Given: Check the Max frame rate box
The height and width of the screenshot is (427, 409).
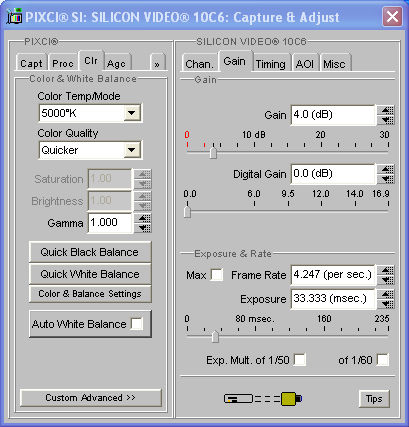Looking at the screenshot, I should [x=217, y=275].
